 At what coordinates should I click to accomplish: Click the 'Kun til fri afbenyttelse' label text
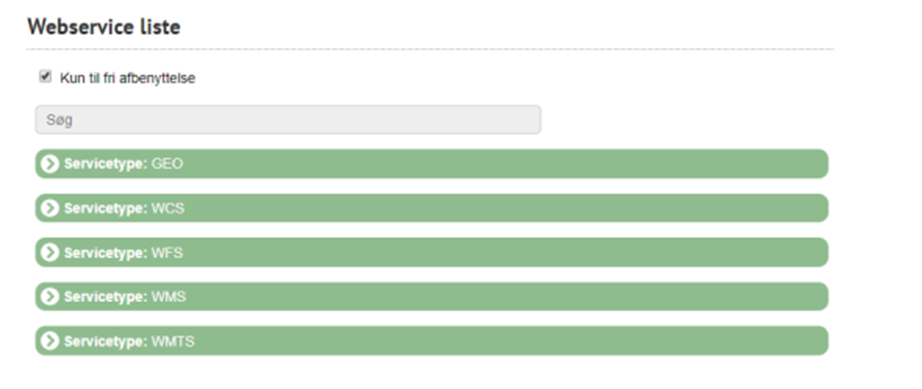(128, 78)
